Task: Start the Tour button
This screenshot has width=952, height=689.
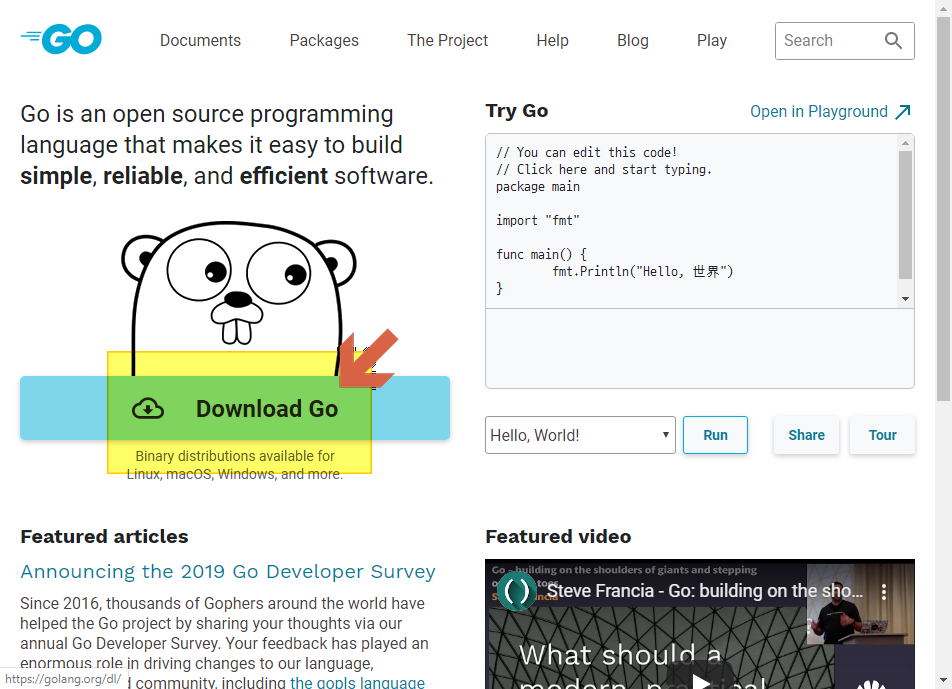Action: tap(882, 435)
